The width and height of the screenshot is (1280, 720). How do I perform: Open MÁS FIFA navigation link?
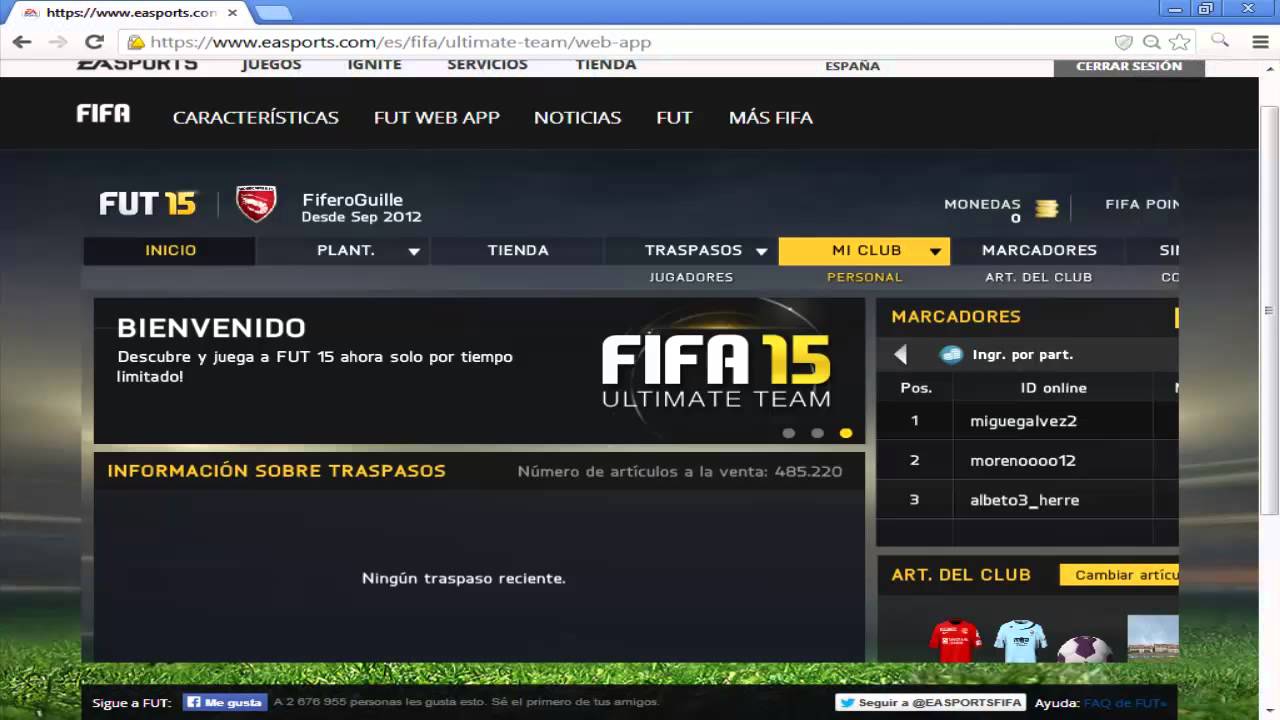coord(771,117)
